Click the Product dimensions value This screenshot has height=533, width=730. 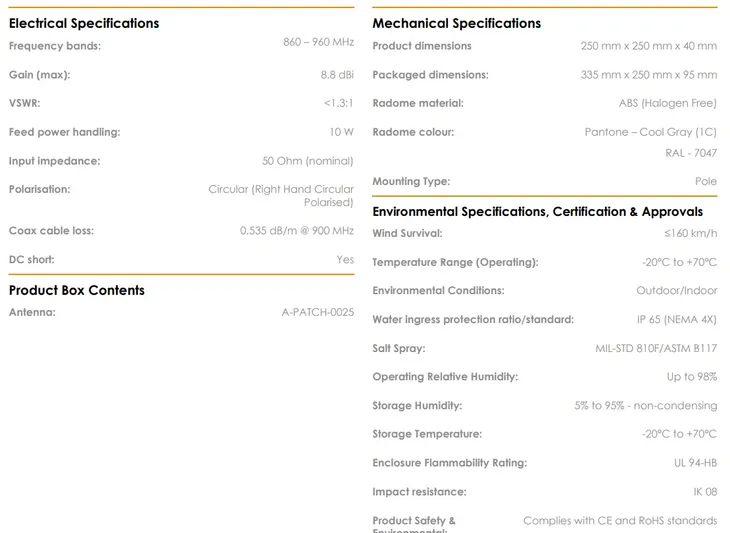click(x=649, y=46)
